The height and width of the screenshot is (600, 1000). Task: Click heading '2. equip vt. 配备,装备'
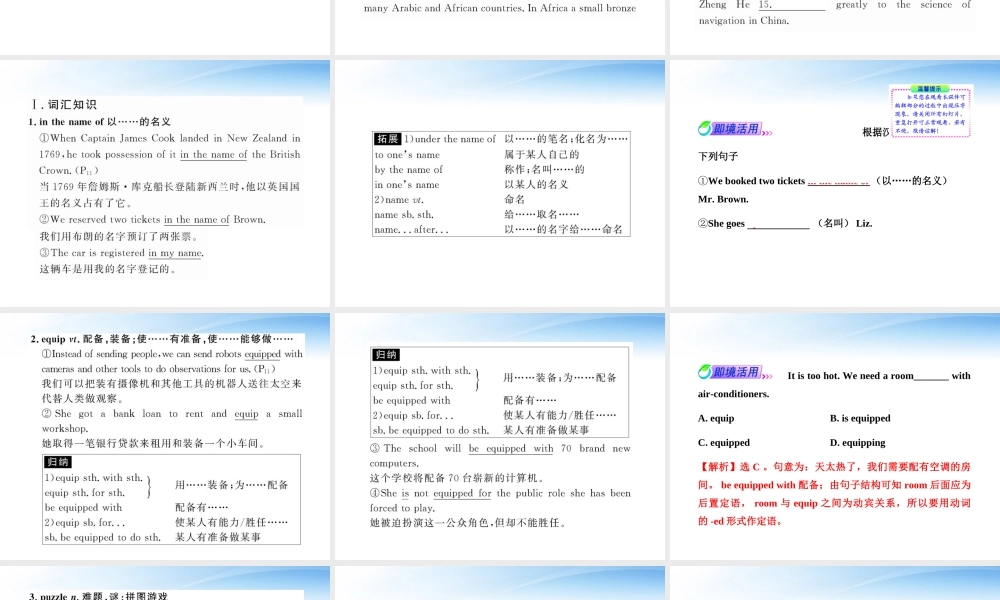(162, 339)
